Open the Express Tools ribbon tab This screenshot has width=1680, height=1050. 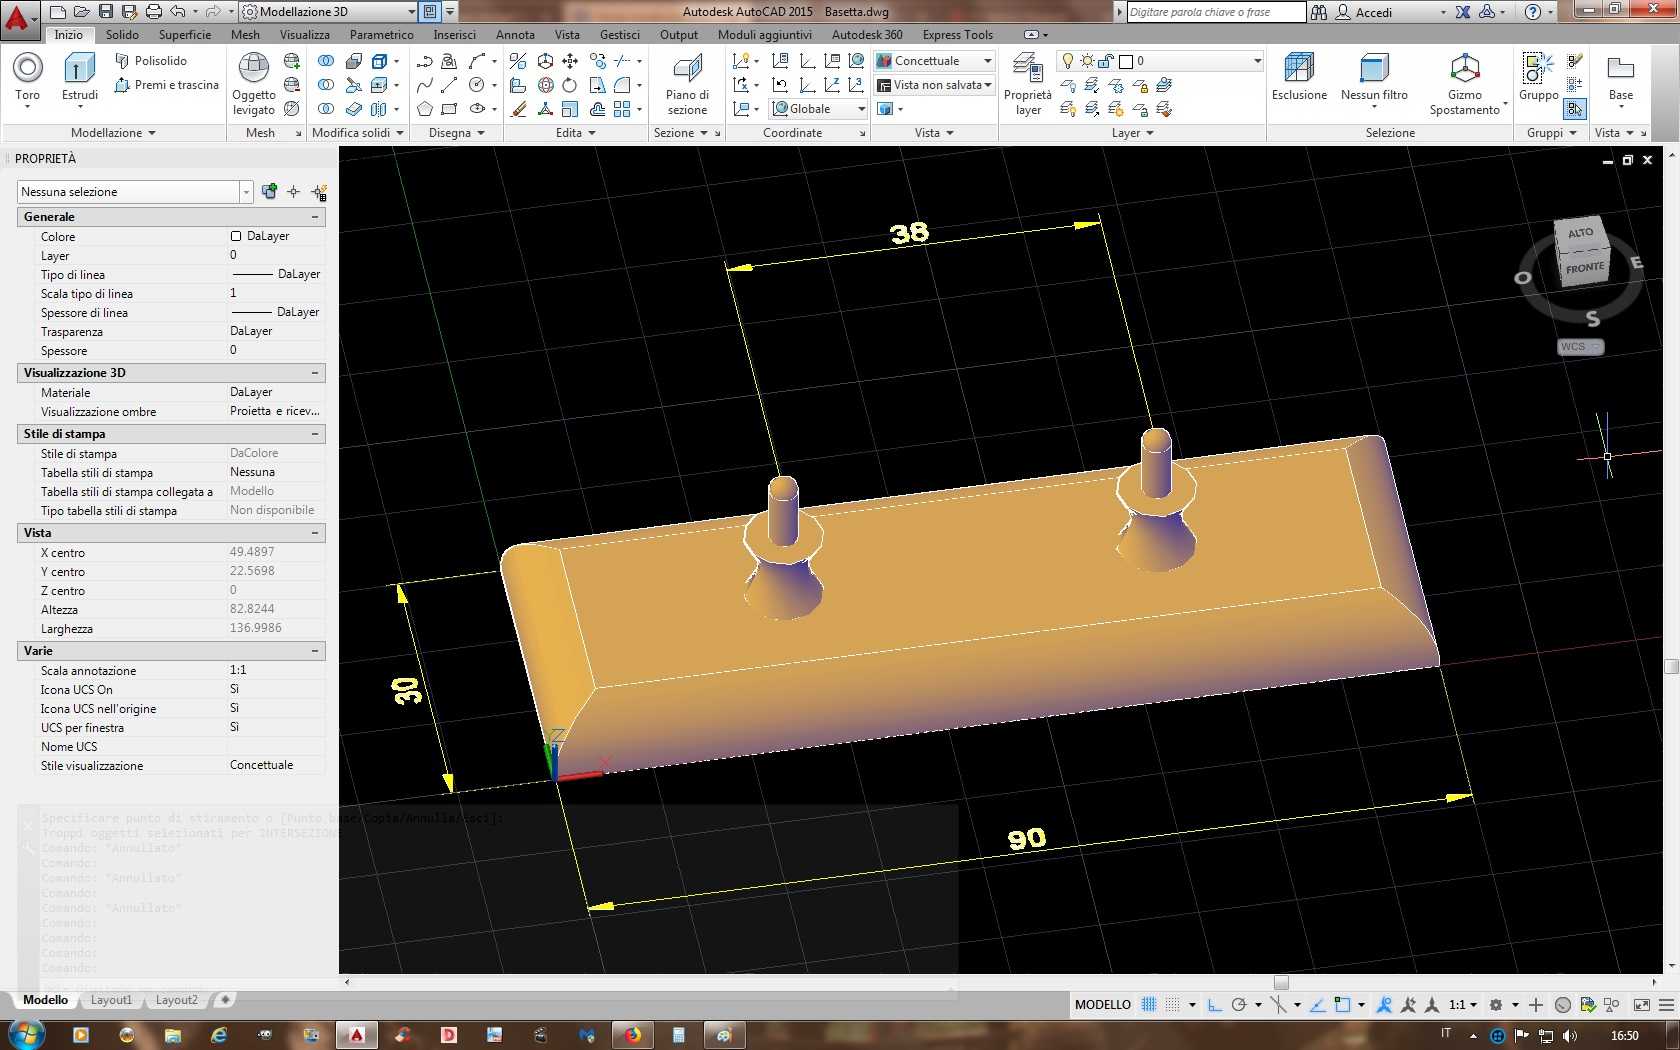pos(957,35)
